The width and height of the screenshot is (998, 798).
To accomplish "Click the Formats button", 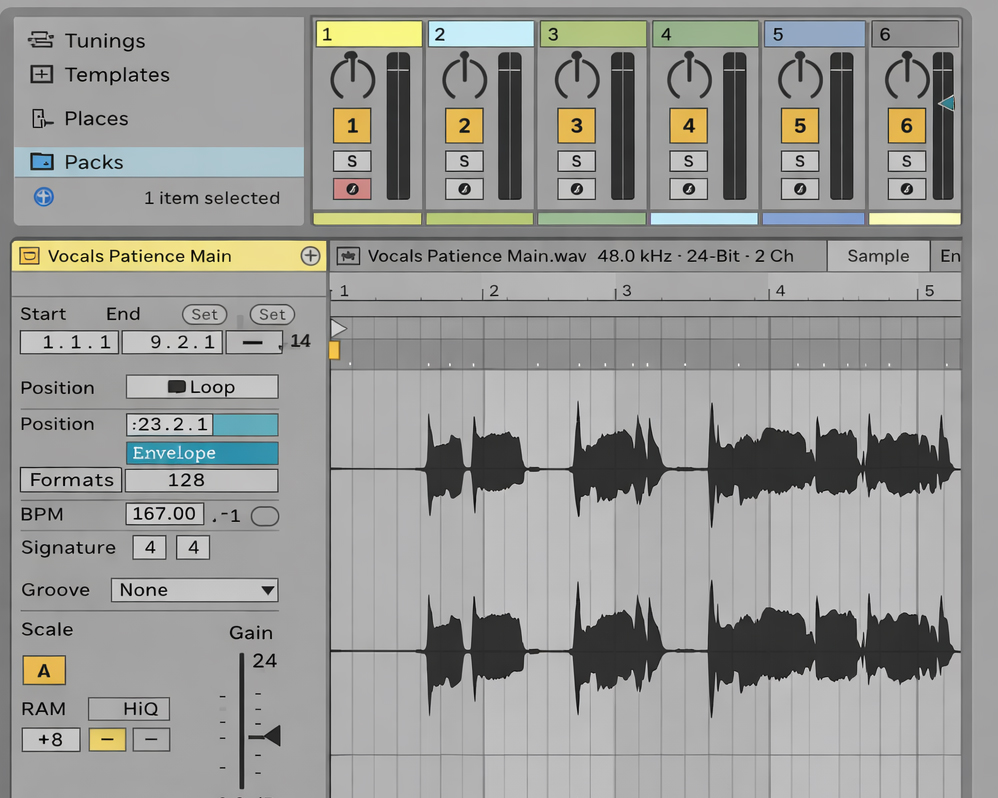I will pyautogui.click(x=71, y=480).
